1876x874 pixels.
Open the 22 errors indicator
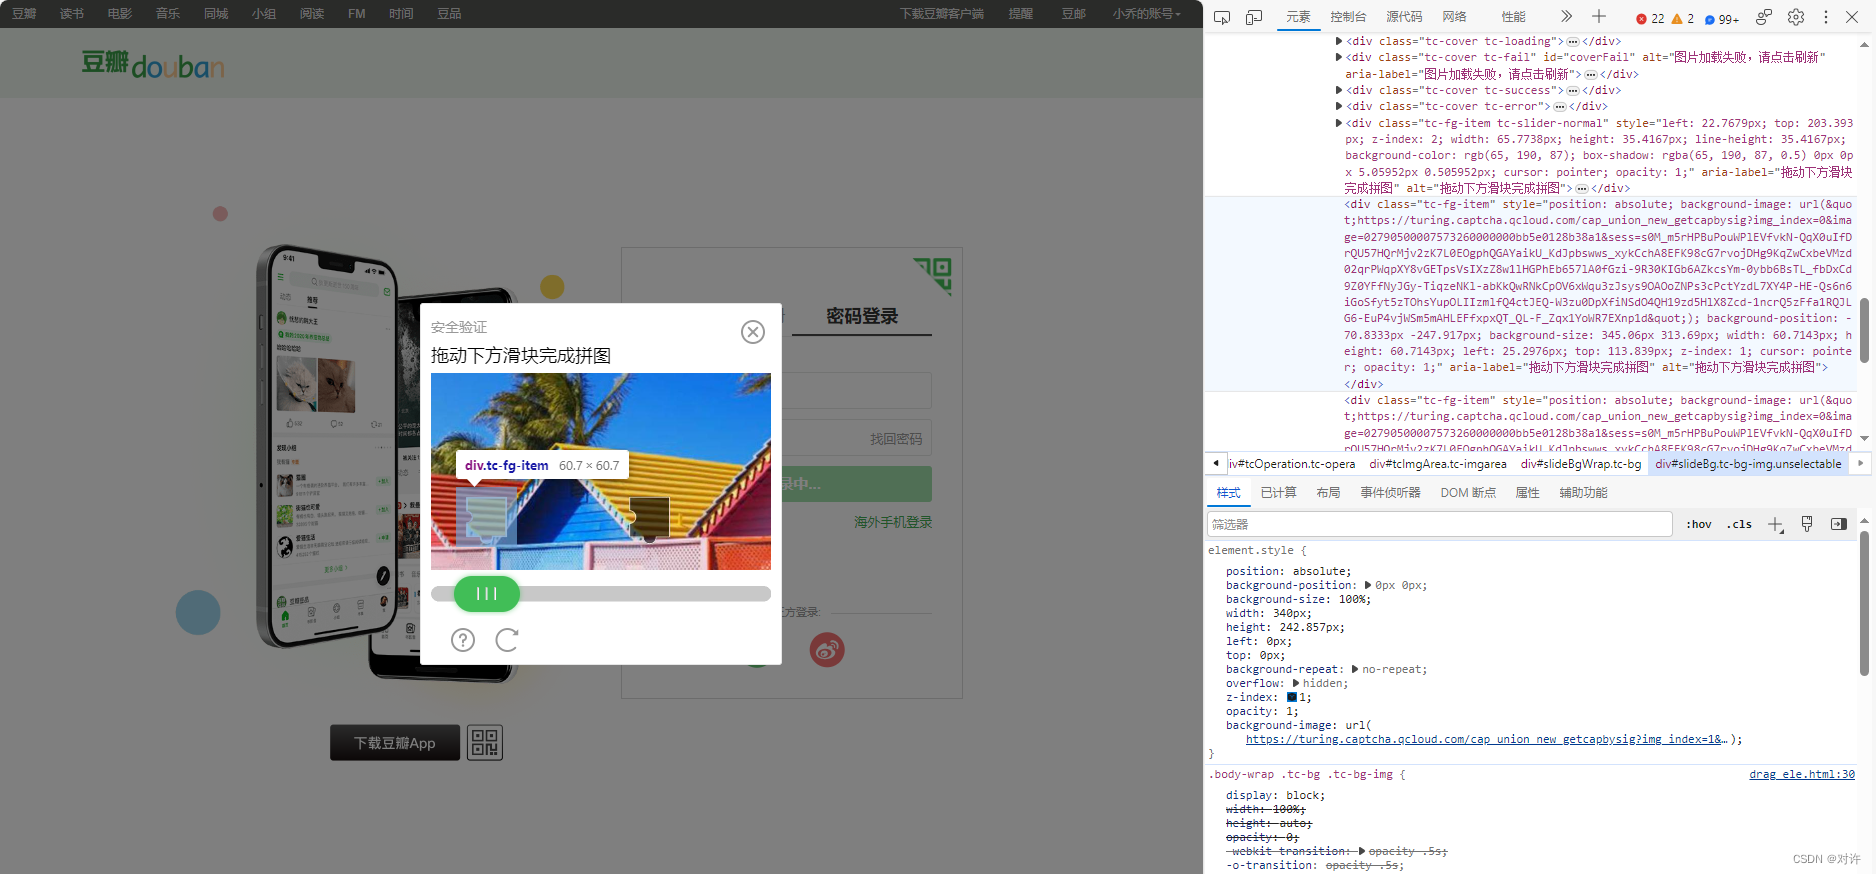point(1650,18)
